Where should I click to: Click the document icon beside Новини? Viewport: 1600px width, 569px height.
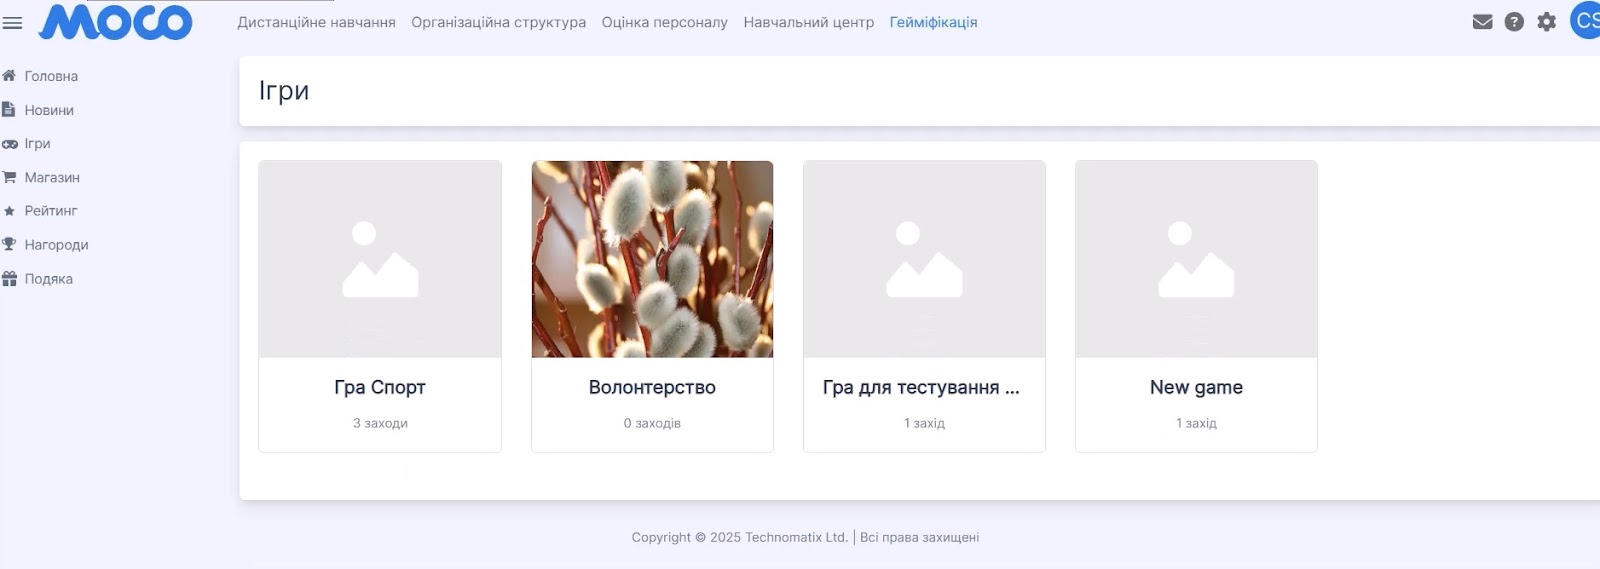point(9,110)
